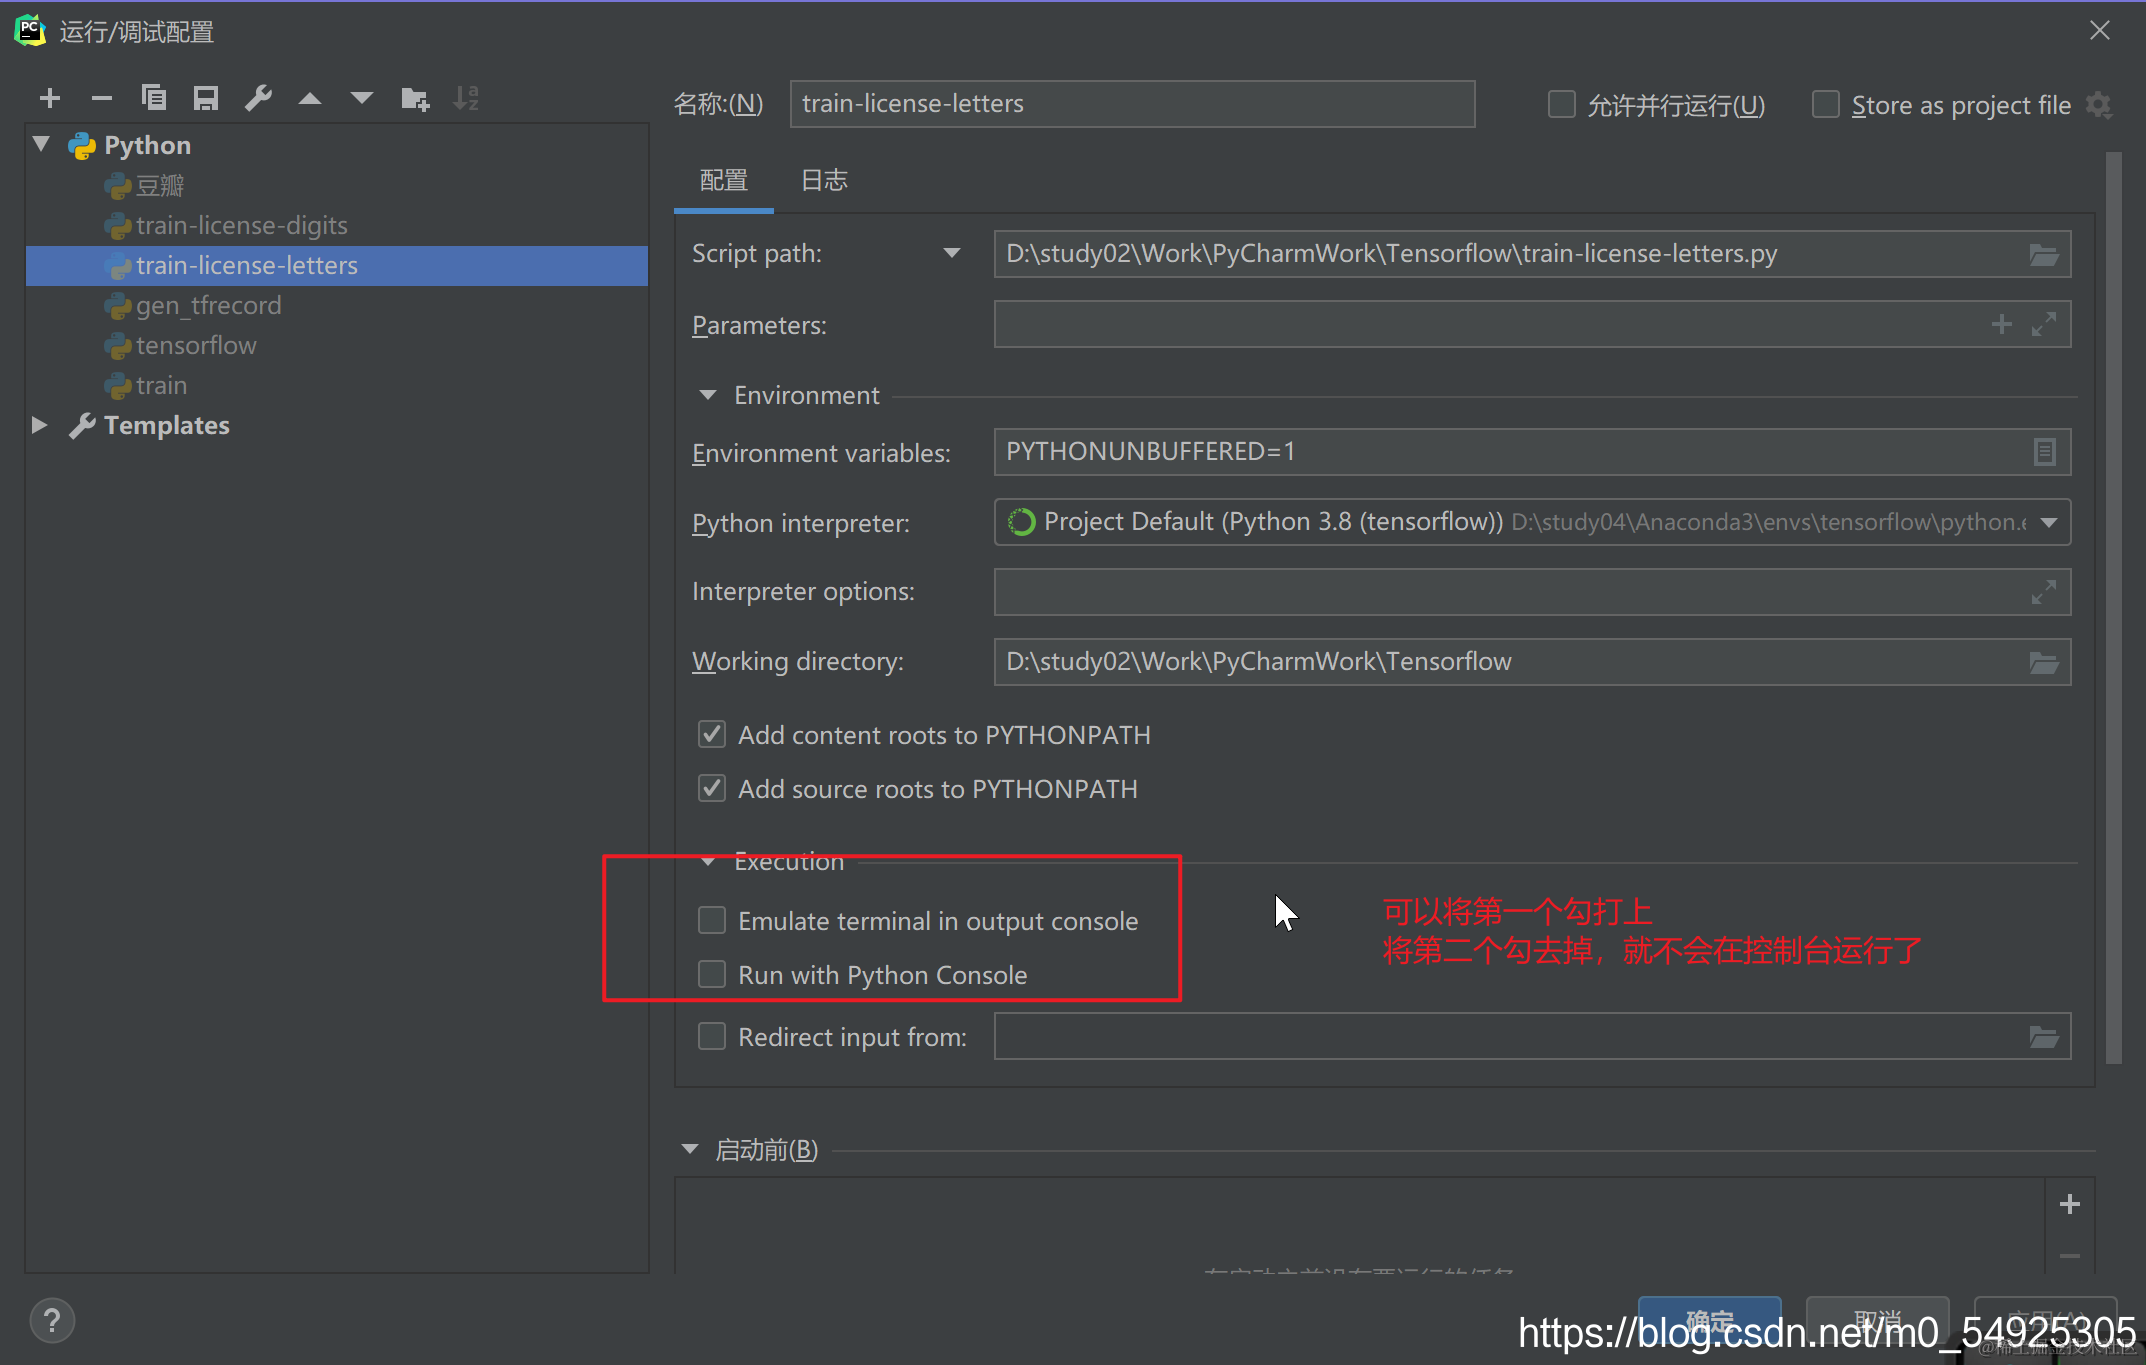The width and height of the screenshot is (2146, 1365).
Task: Click the name field containing train-license-letters
Action: click(1131, 104)
